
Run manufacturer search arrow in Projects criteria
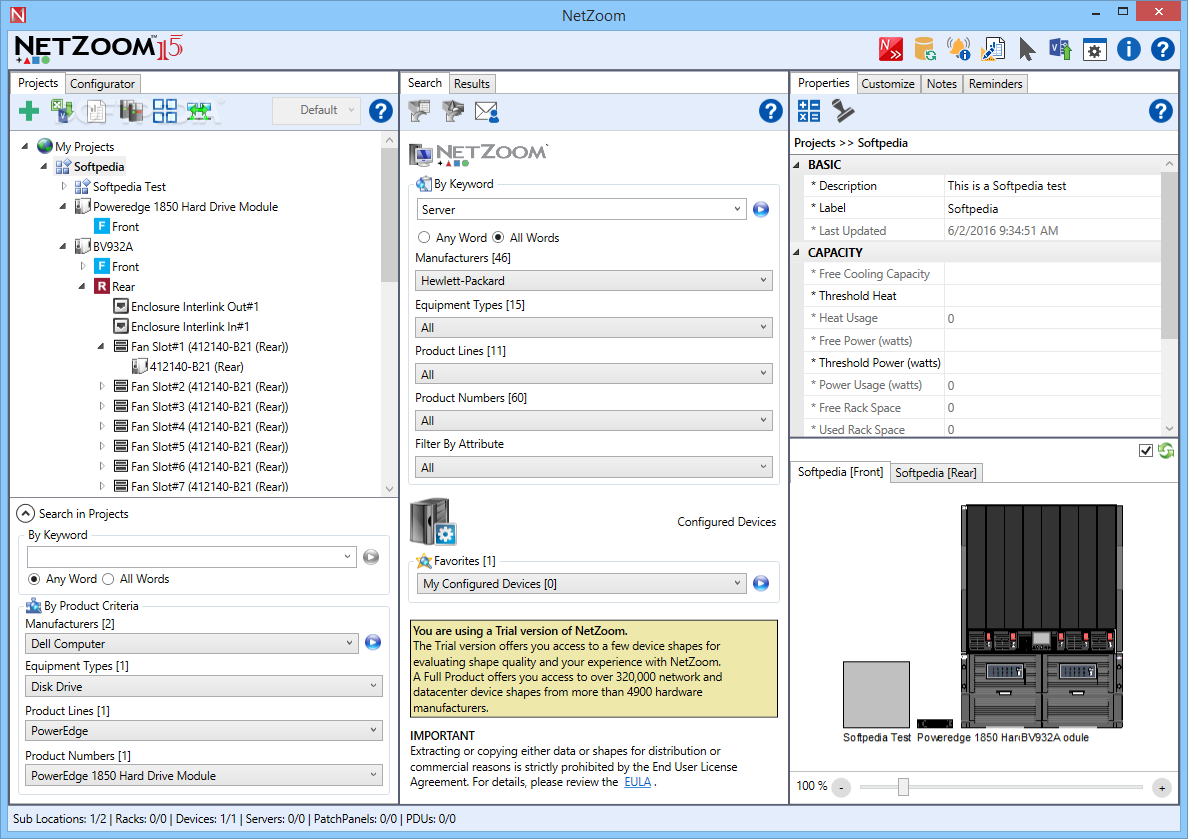(373, 643)
